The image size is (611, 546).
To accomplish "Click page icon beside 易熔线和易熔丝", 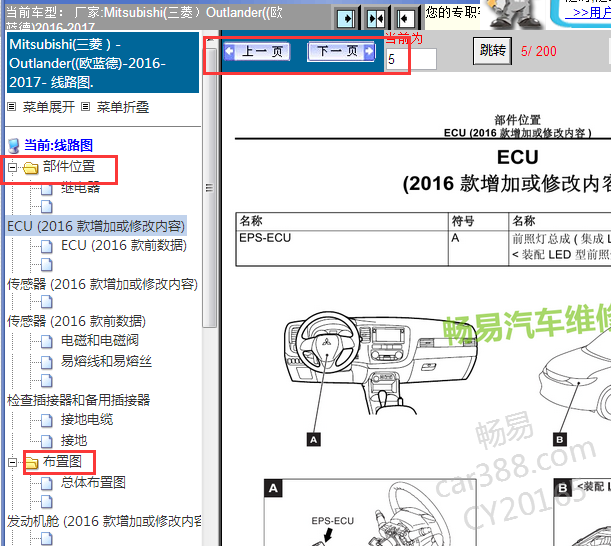I will coord(47,362).
